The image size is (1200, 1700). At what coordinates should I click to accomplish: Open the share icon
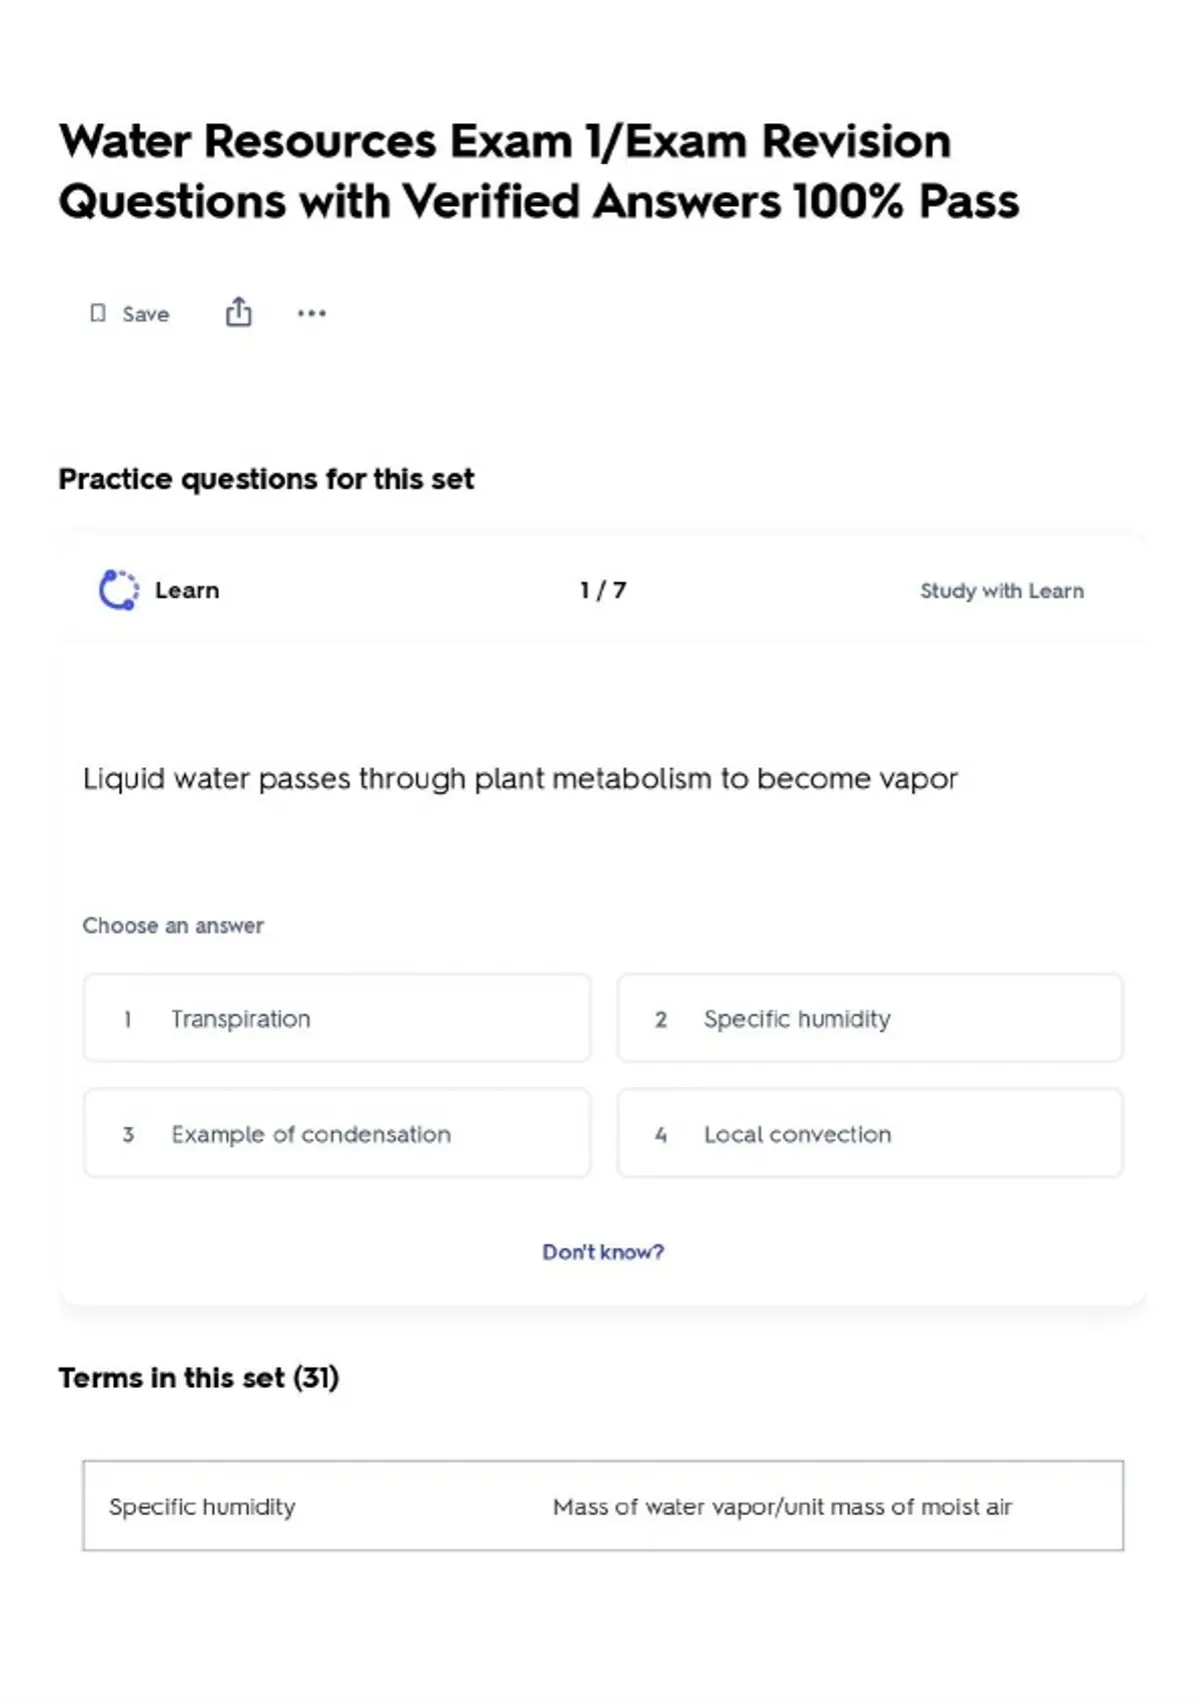coord(238,312)
